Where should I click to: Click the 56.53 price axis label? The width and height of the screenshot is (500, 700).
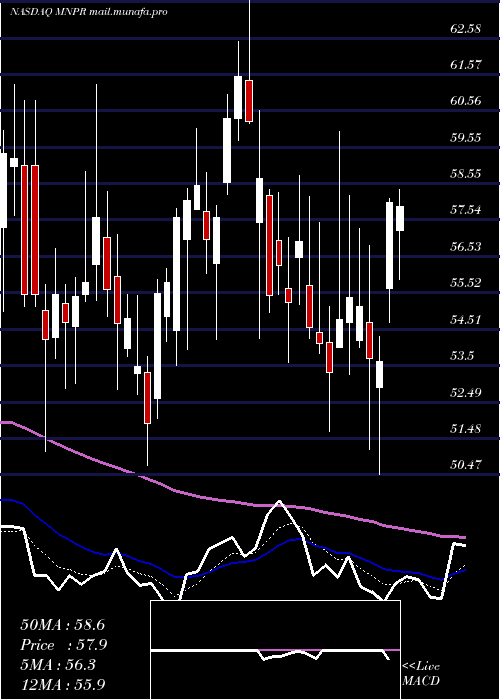point(466,246)
